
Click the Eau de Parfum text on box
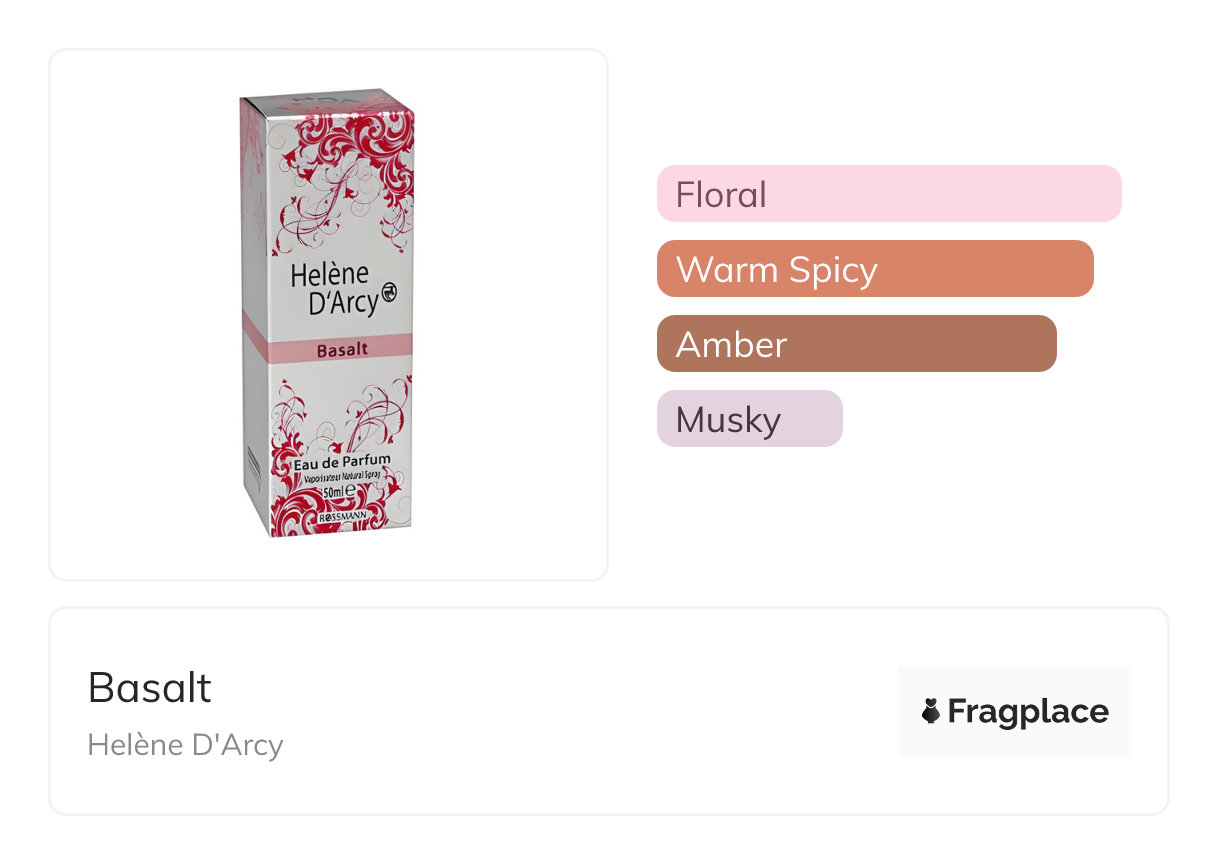[x=341, y=462]
